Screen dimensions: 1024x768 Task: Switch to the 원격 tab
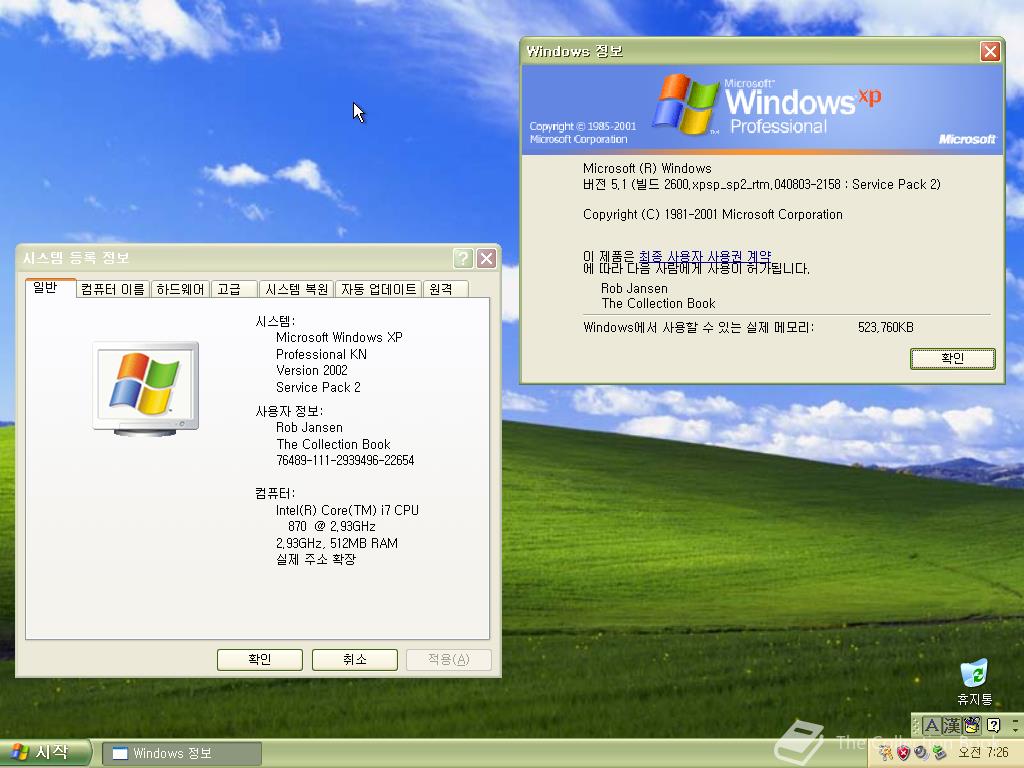point(445,289)
